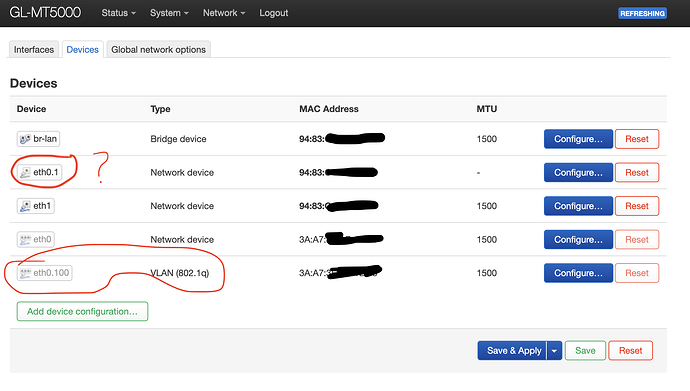Click the greyed eth0 device icon

pyautogui.click(x=25, y=240)
